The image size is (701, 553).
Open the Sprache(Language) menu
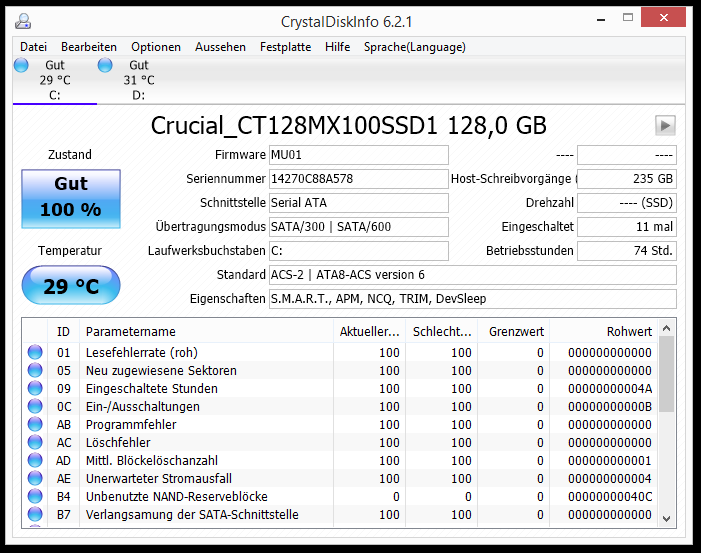click(x=415, y=47)
